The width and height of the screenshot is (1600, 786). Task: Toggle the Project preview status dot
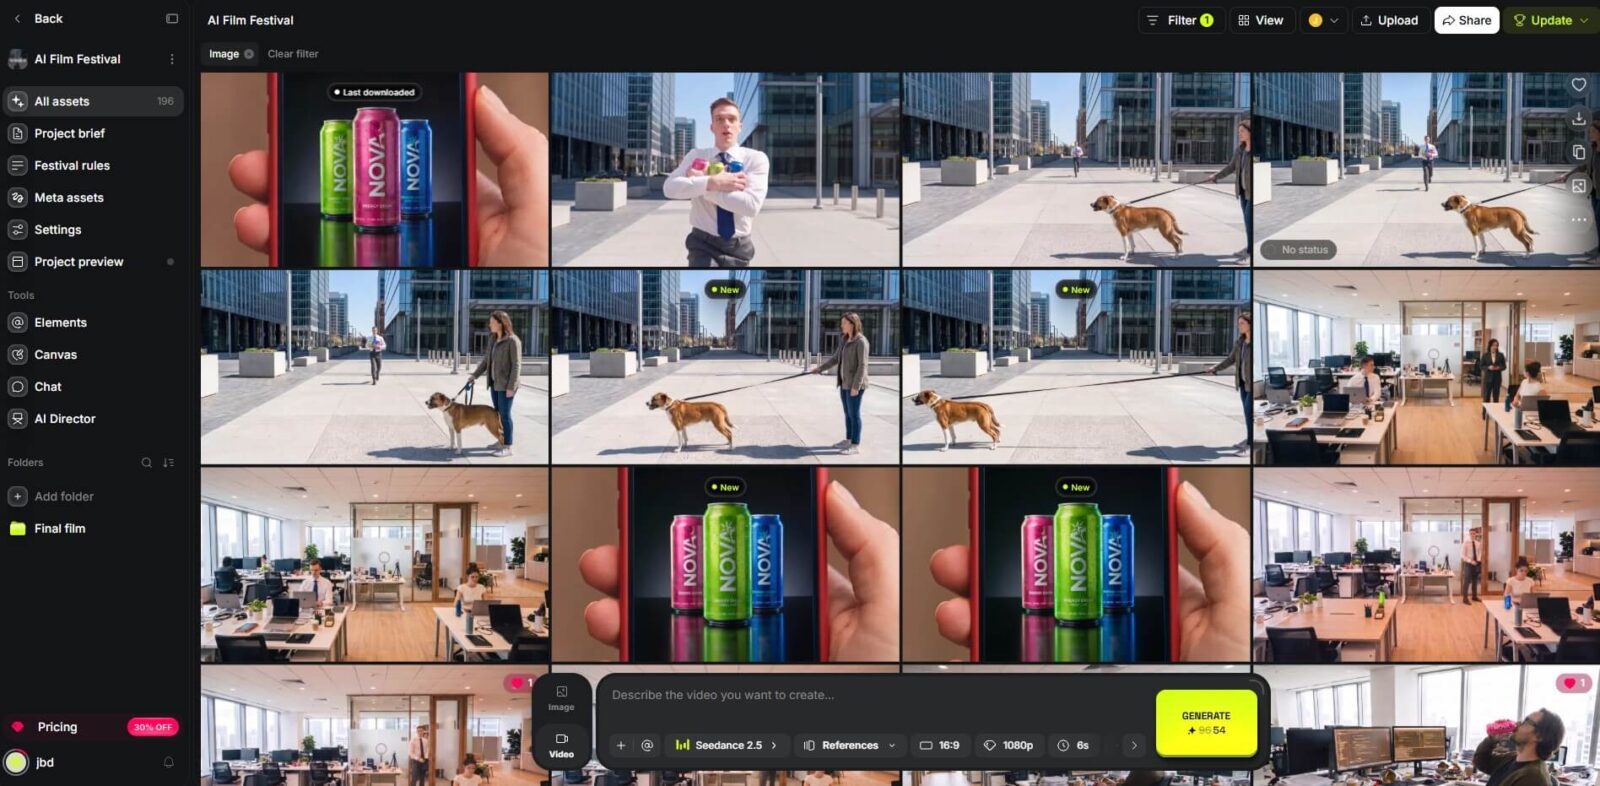[x=170, y=262]
